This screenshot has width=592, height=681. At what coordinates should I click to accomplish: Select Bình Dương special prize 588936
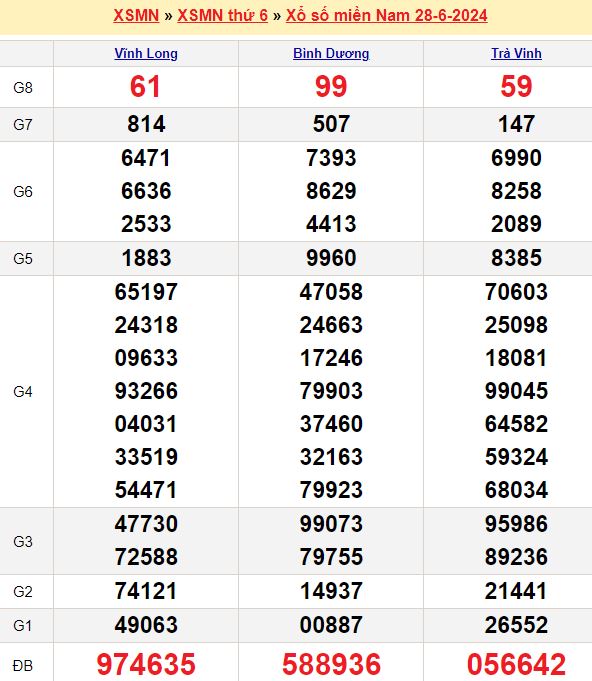click(x=331, y=664)
